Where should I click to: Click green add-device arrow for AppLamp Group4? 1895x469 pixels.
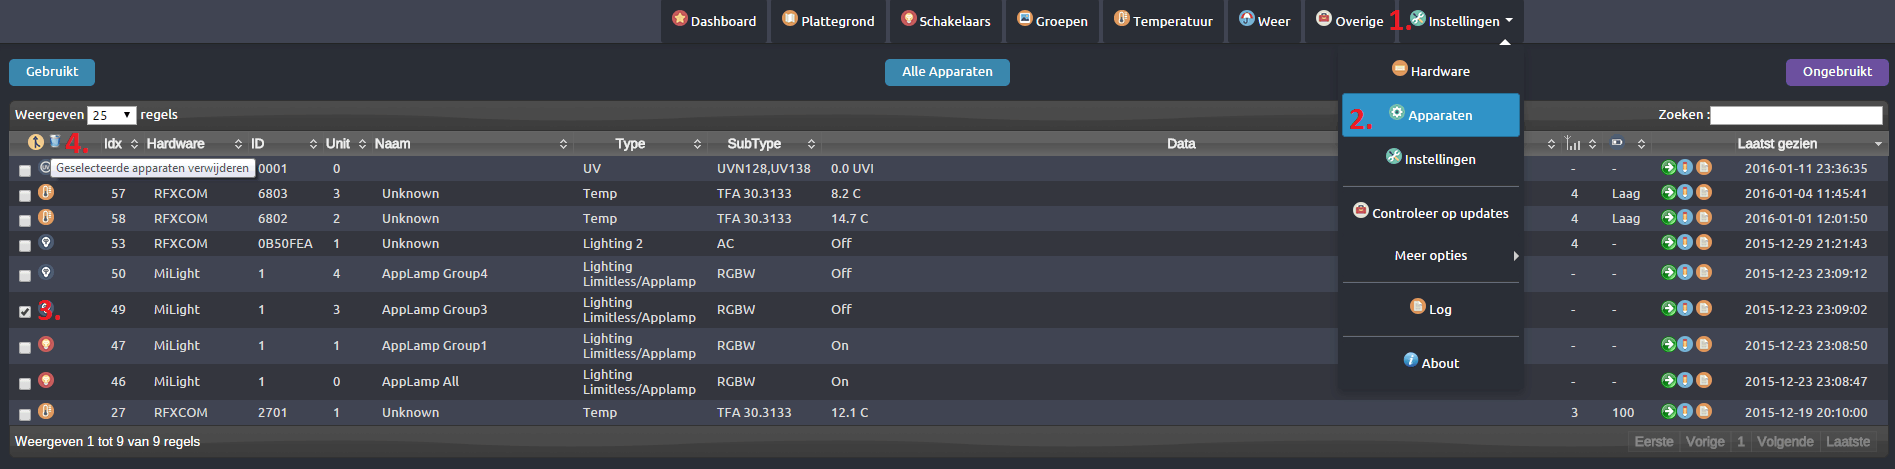pos(1668,272)
